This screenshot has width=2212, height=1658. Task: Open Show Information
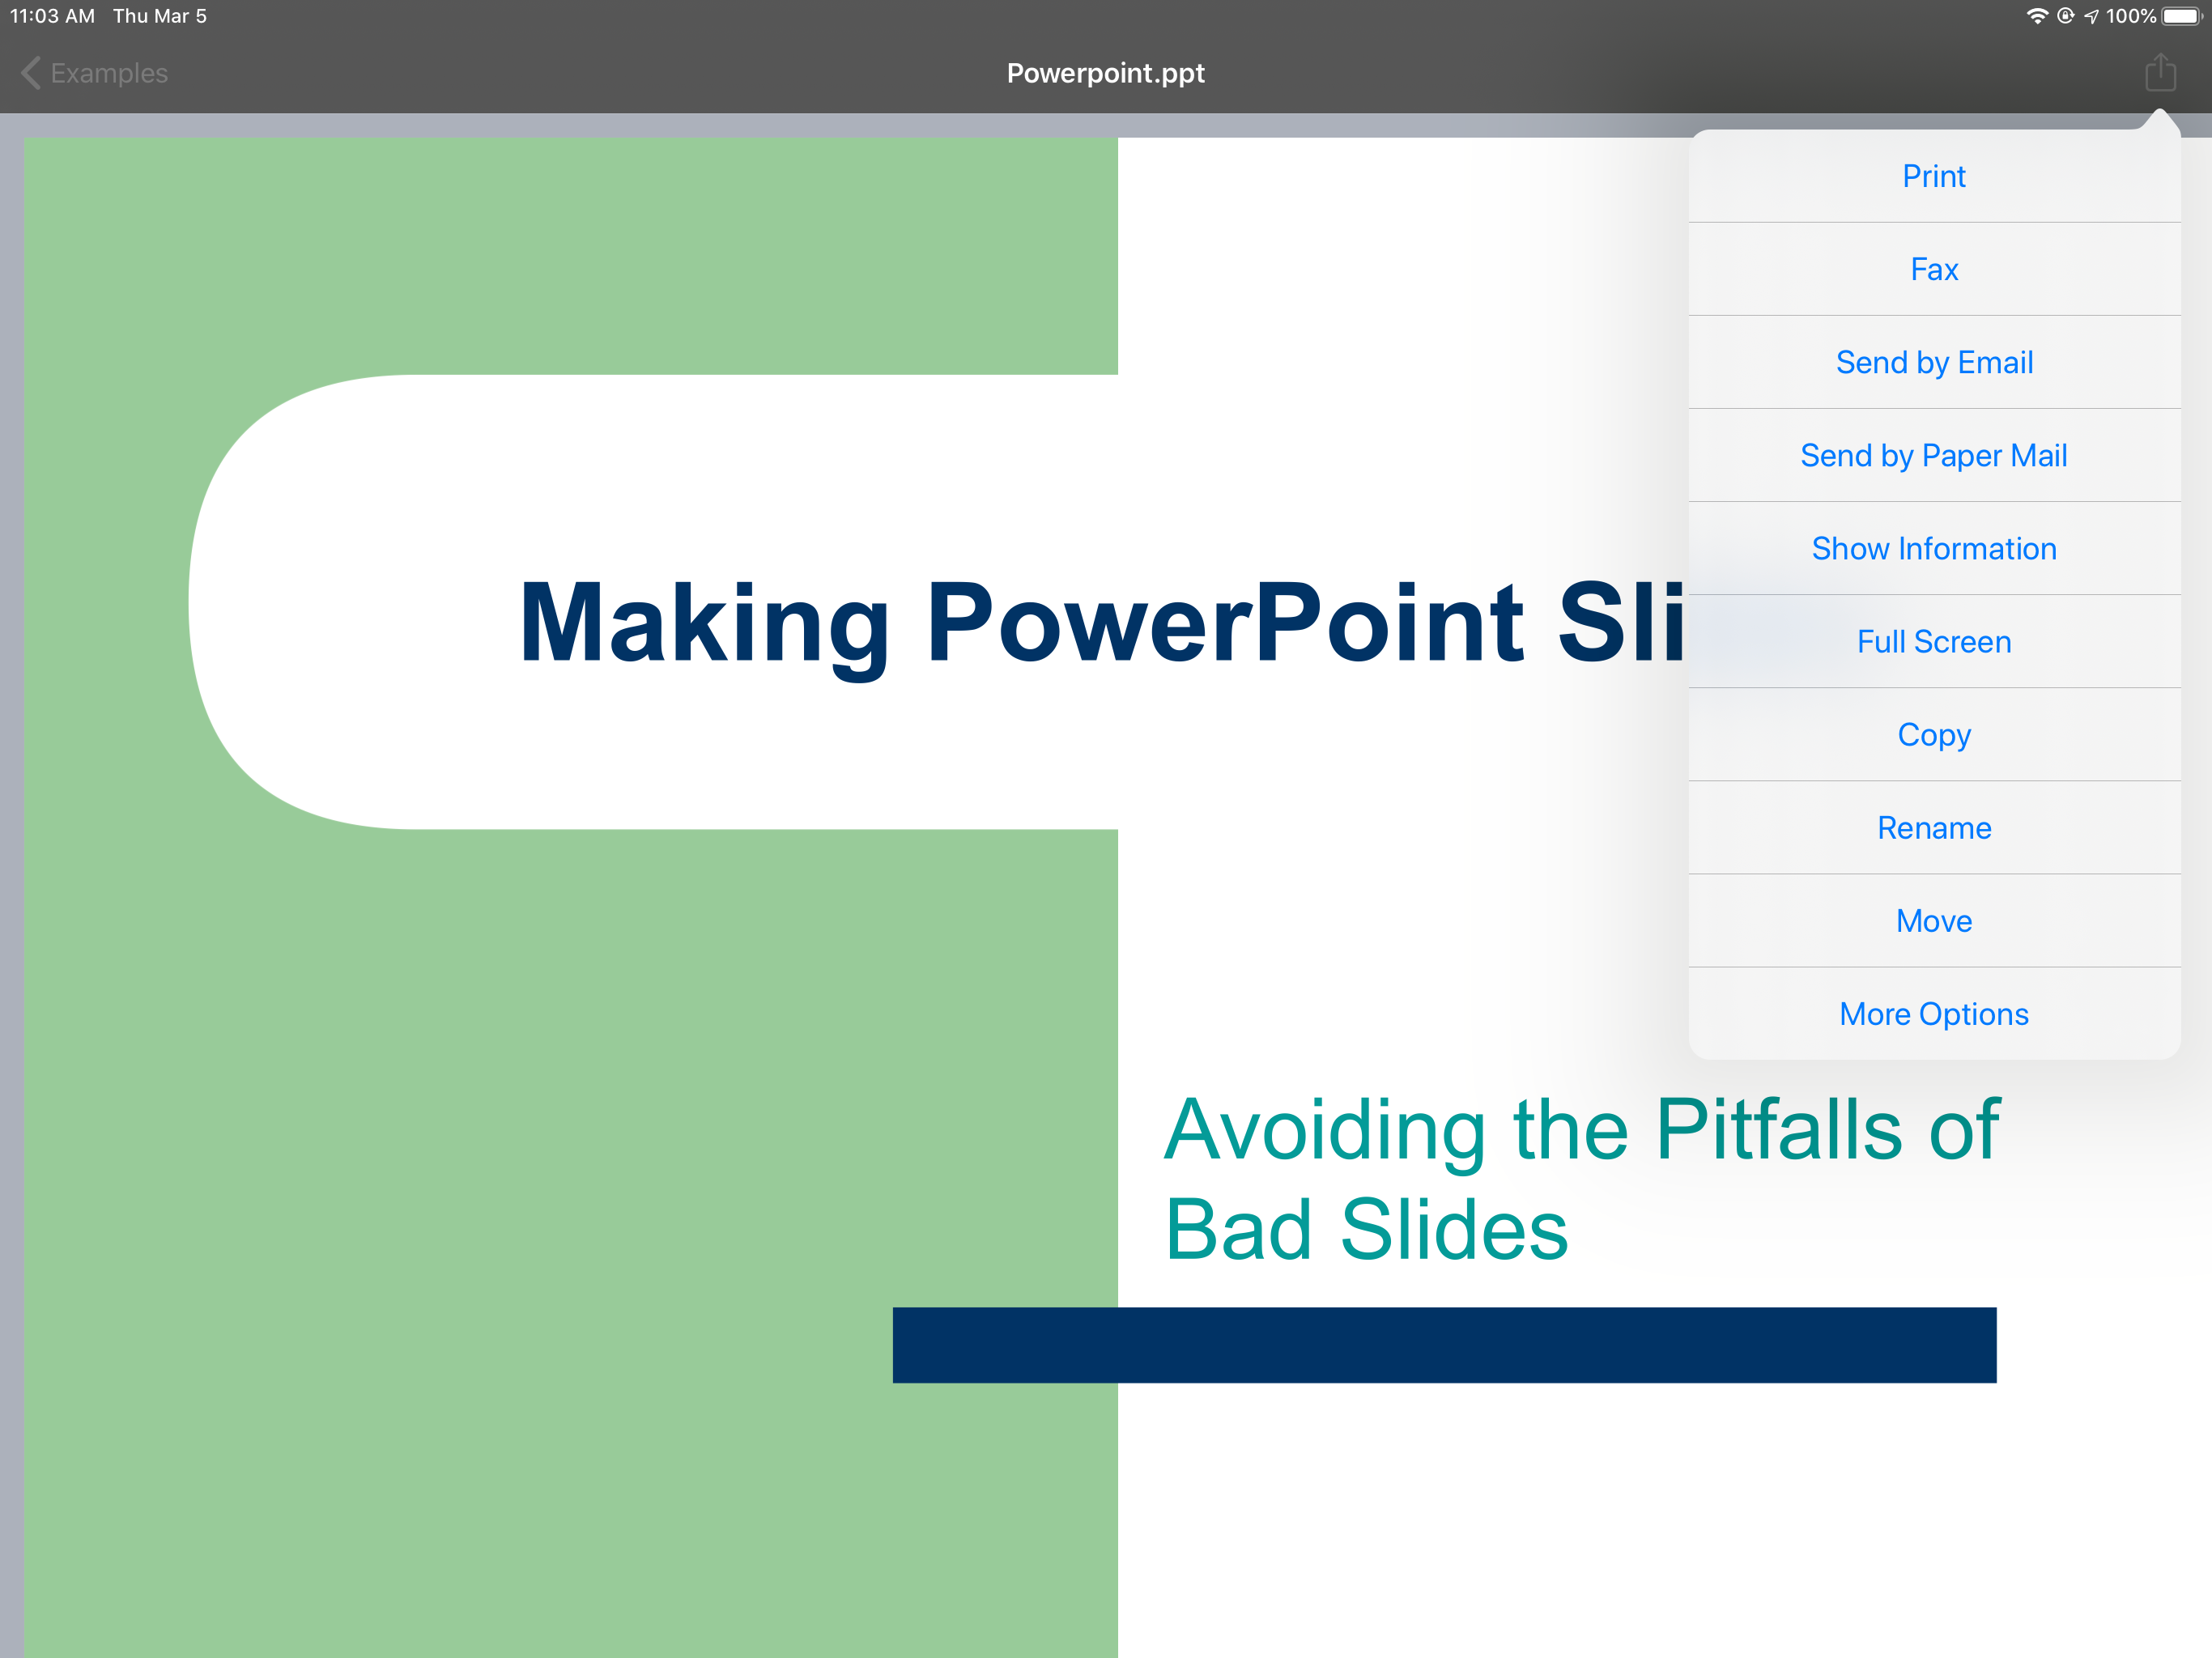tap(1933, 548)
